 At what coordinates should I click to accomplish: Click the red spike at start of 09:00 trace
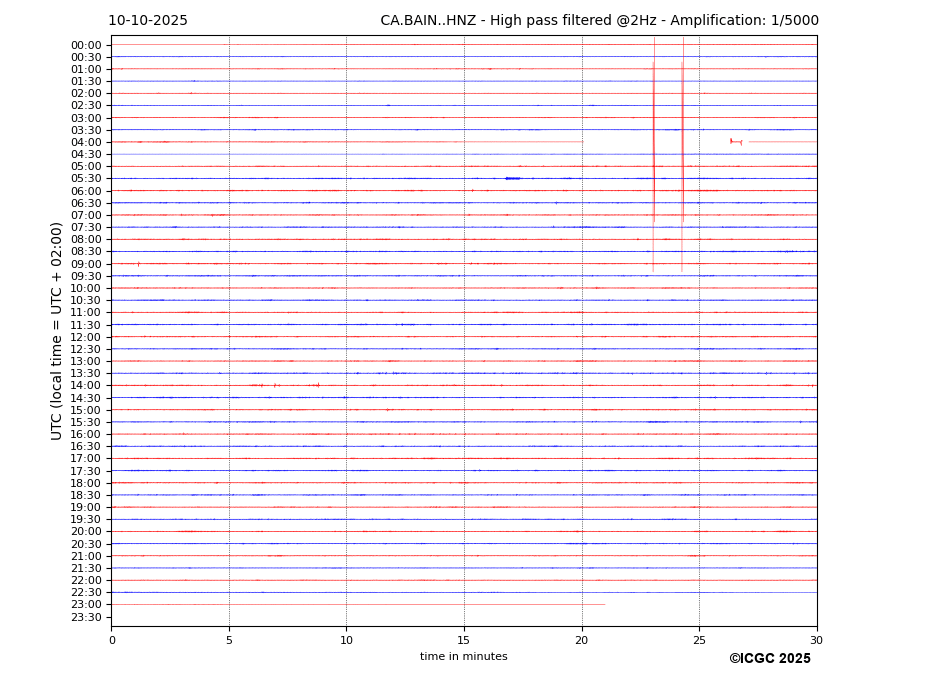[x=138, y=264]
